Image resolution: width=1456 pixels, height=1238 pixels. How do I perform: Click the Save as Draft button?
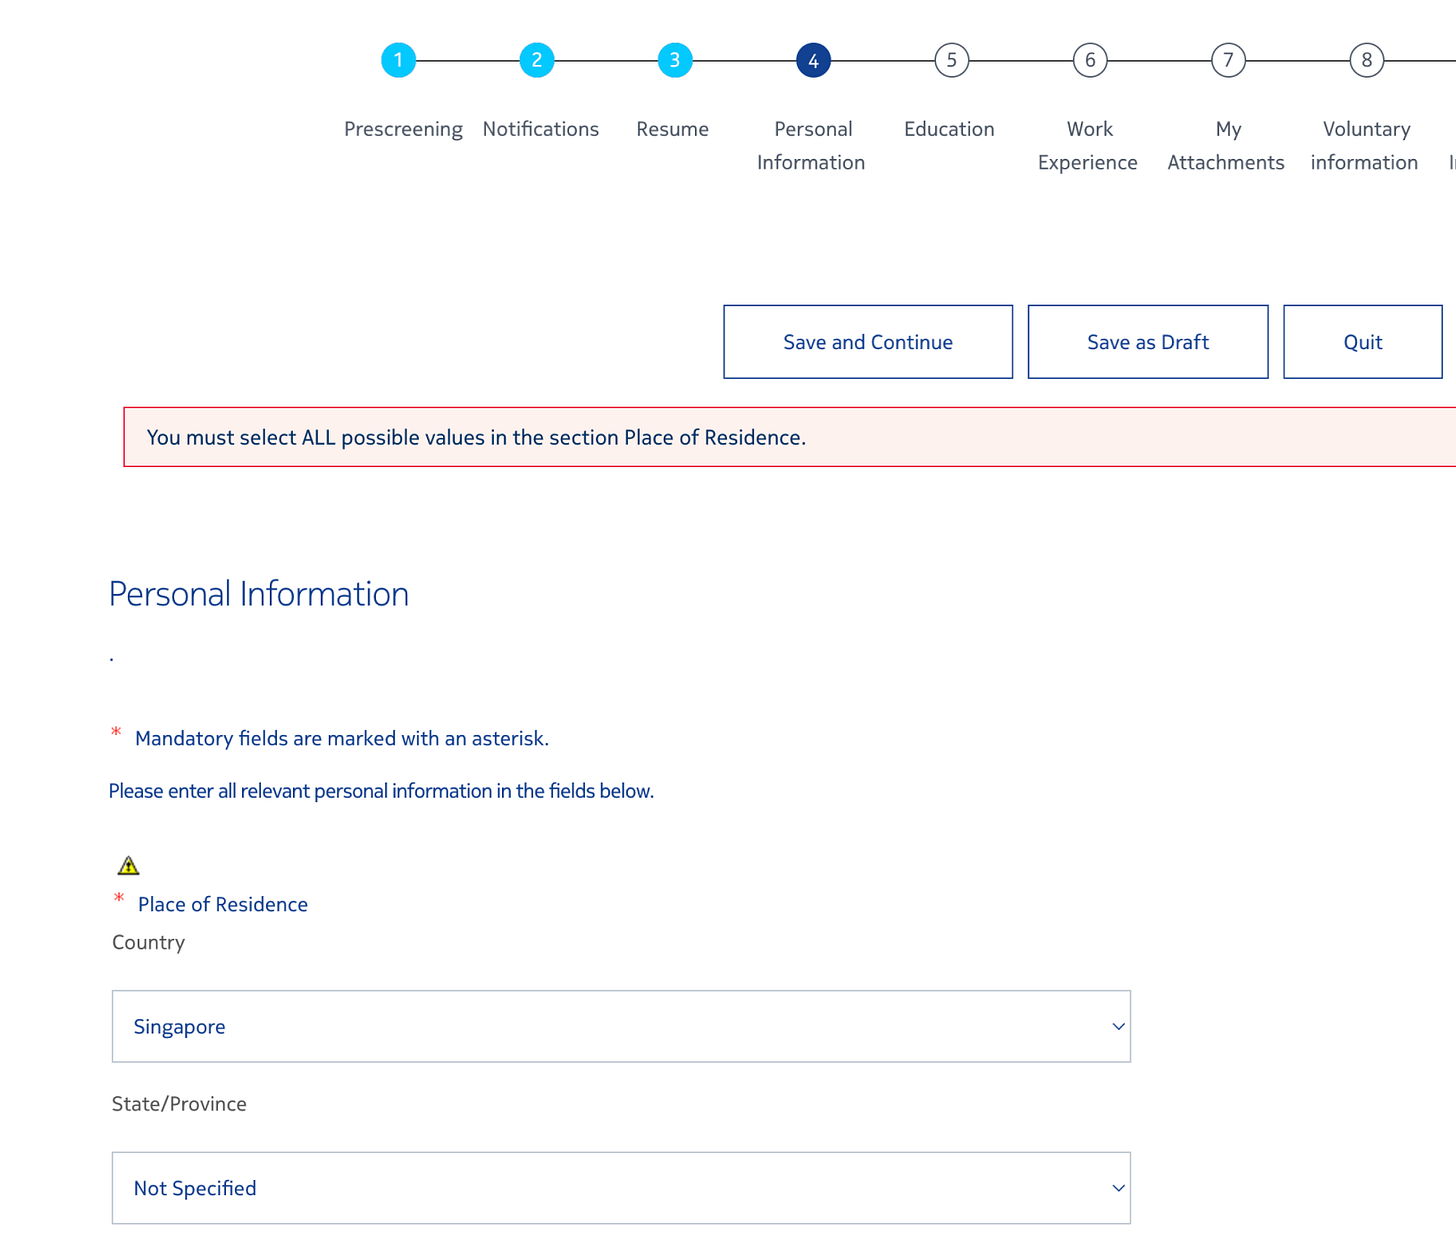coord(1147,341)
